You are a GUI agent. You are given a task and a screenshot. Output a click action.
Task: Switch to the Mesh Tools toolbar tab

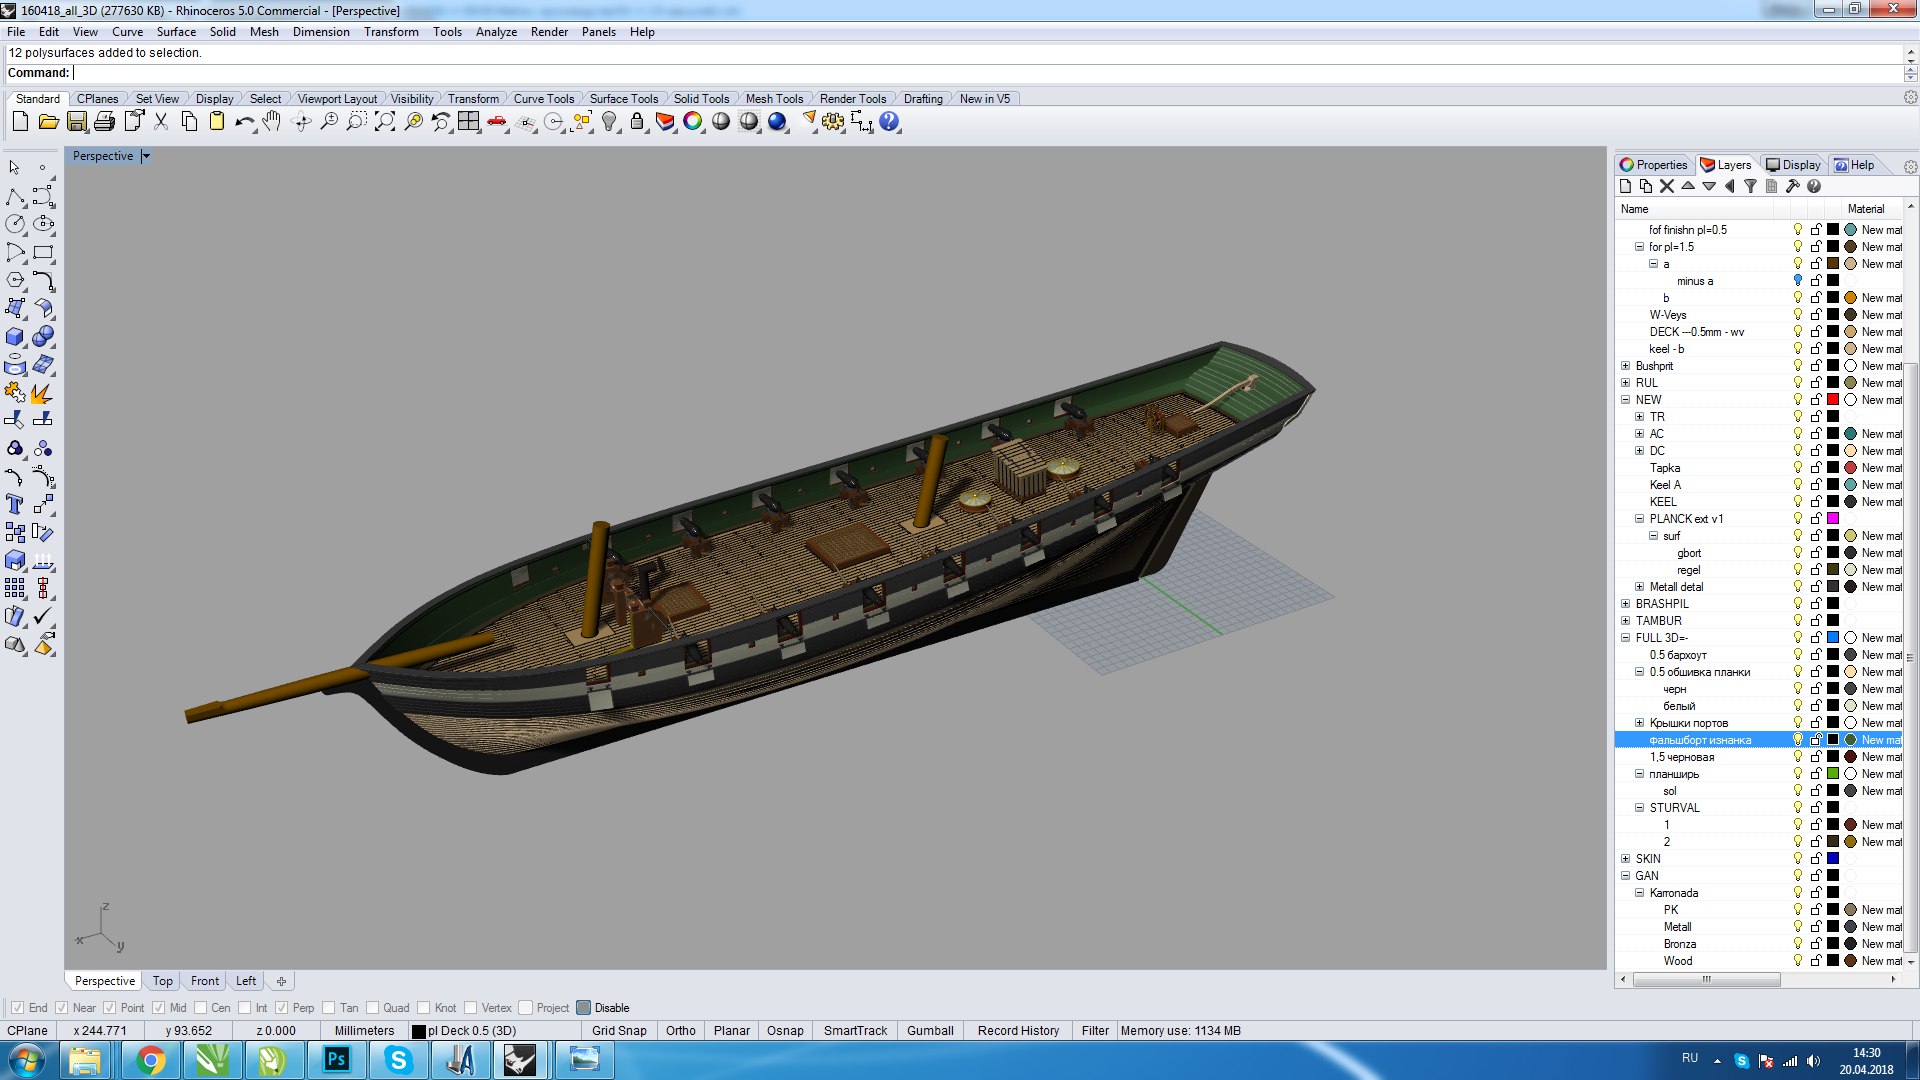pyautogui.click(x=774, y=99)
